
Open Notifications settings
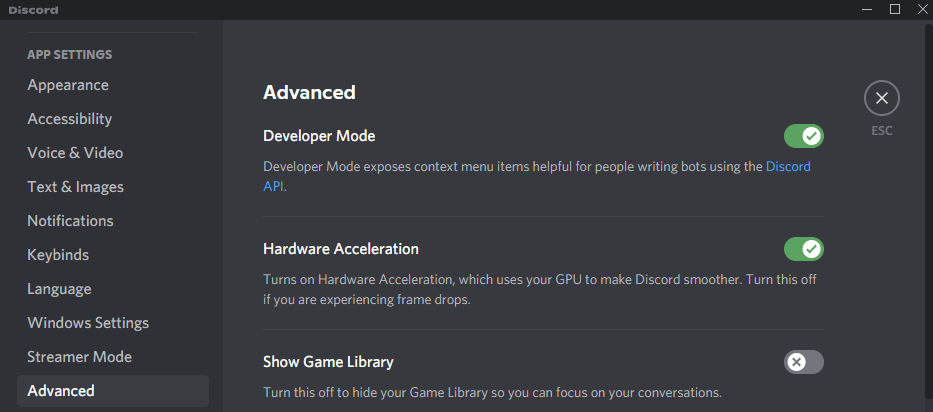[x=70, y=221]
